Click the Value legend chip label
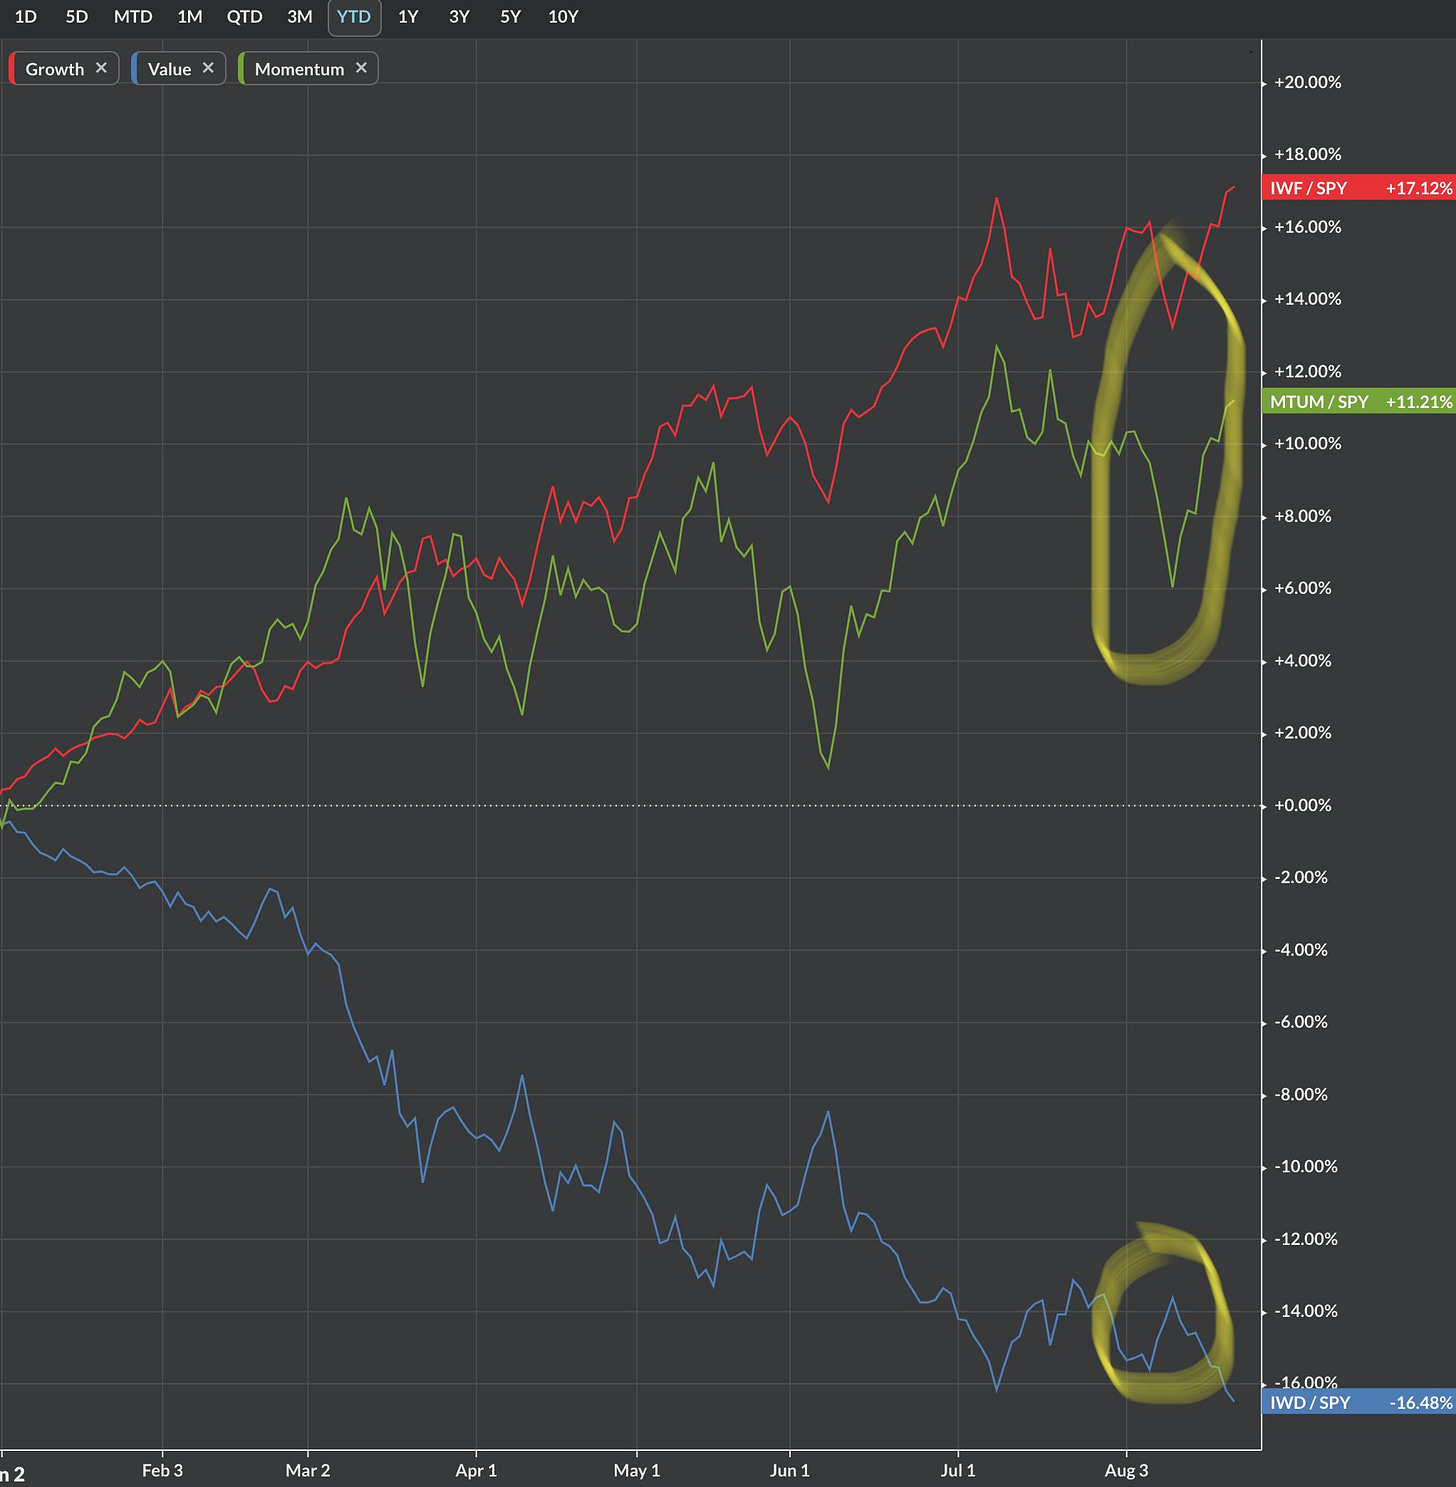This screenshot has height=1487, width=1456. [169, 69]
